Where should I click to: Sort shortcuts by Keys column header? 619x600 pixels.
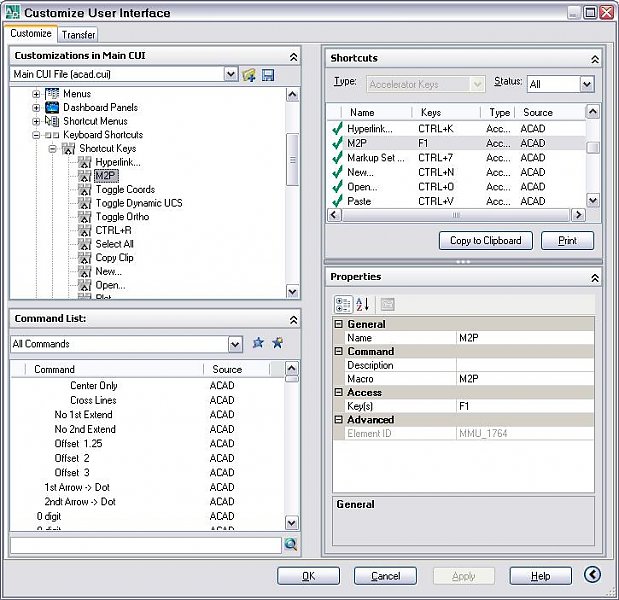(446, 112)
